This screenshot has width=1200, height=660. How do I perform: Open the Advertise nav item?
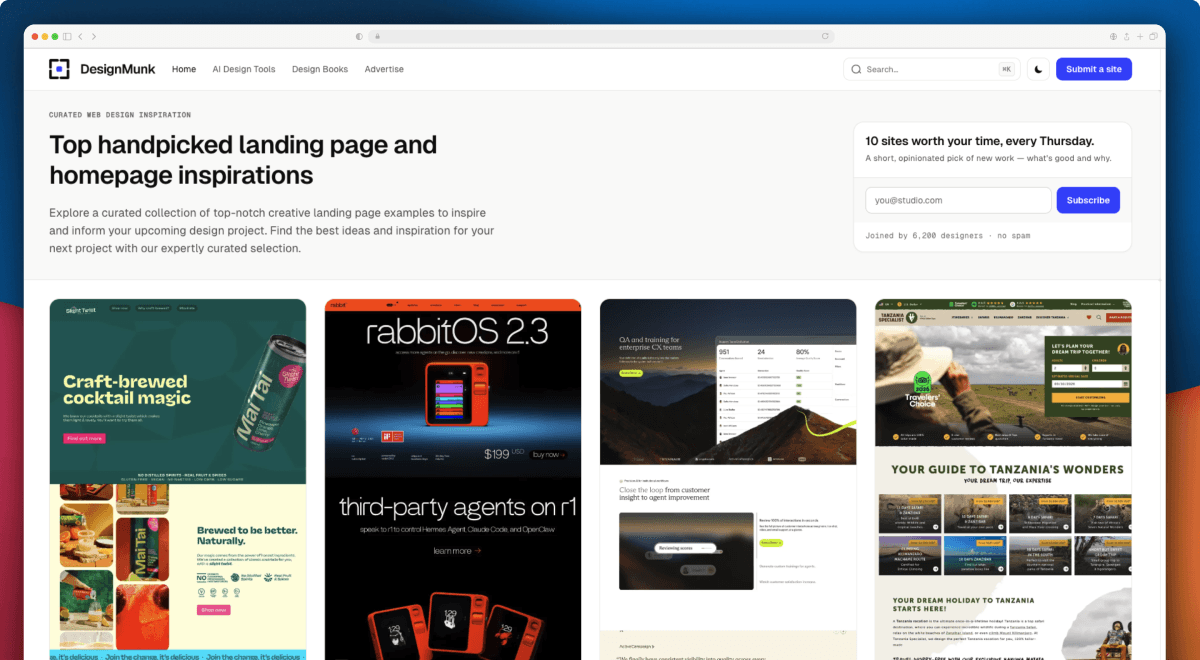(384, 69)
